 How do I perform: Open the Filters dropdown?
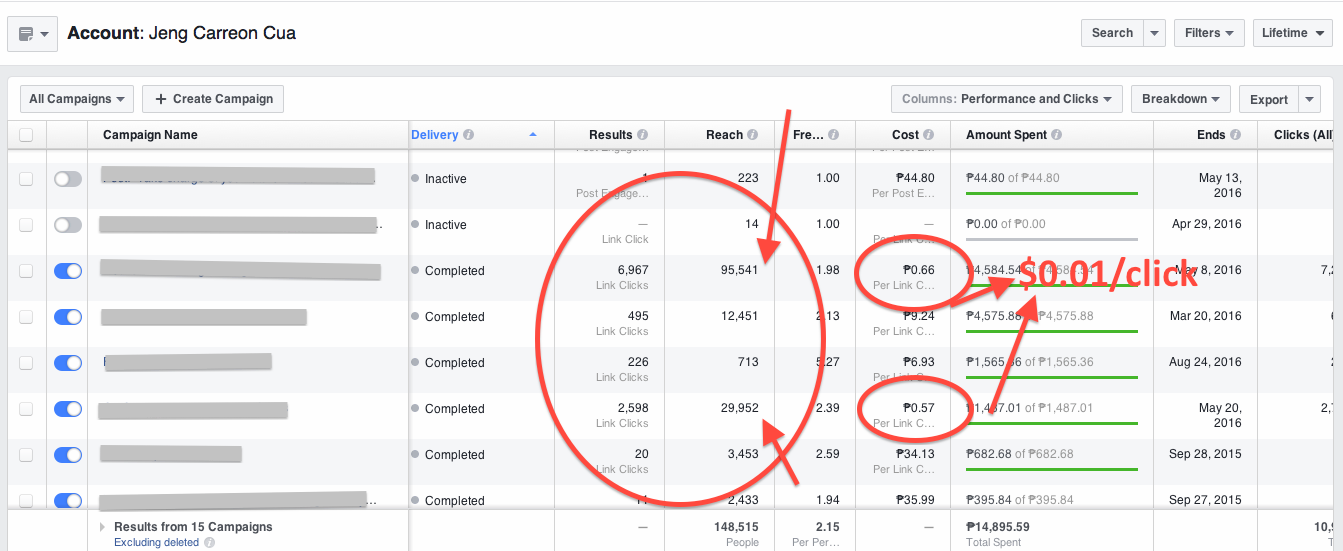point(1210,33)
